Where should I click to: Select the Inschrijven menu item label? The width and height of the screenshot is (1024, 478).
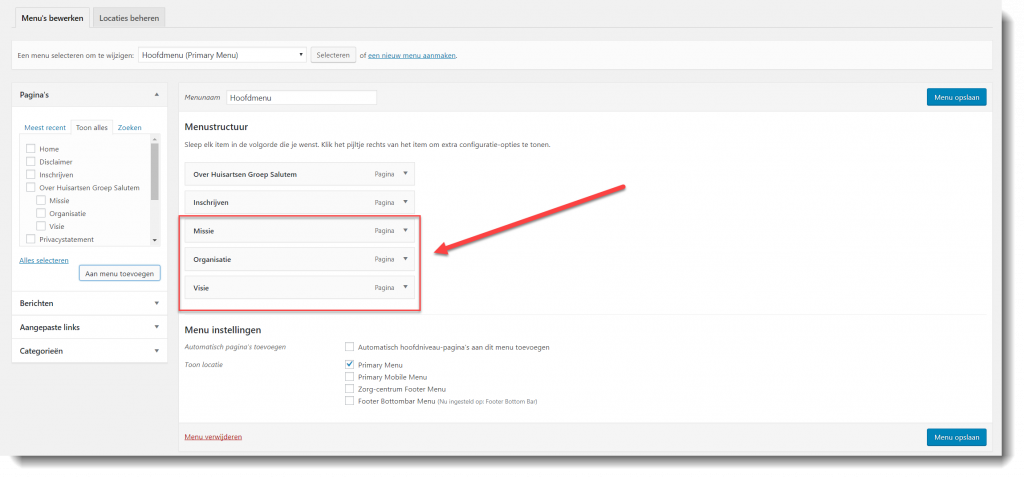[x=211, y=202]
